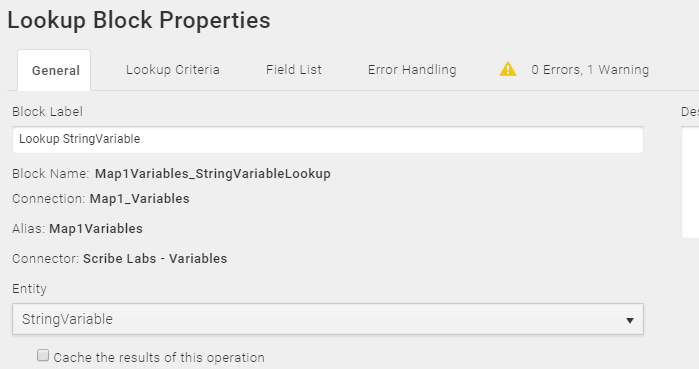Click the Scribe Labs - Variables connector name
Image resolution: width=699 pixels, height=369 pixels.
point(155,258)
